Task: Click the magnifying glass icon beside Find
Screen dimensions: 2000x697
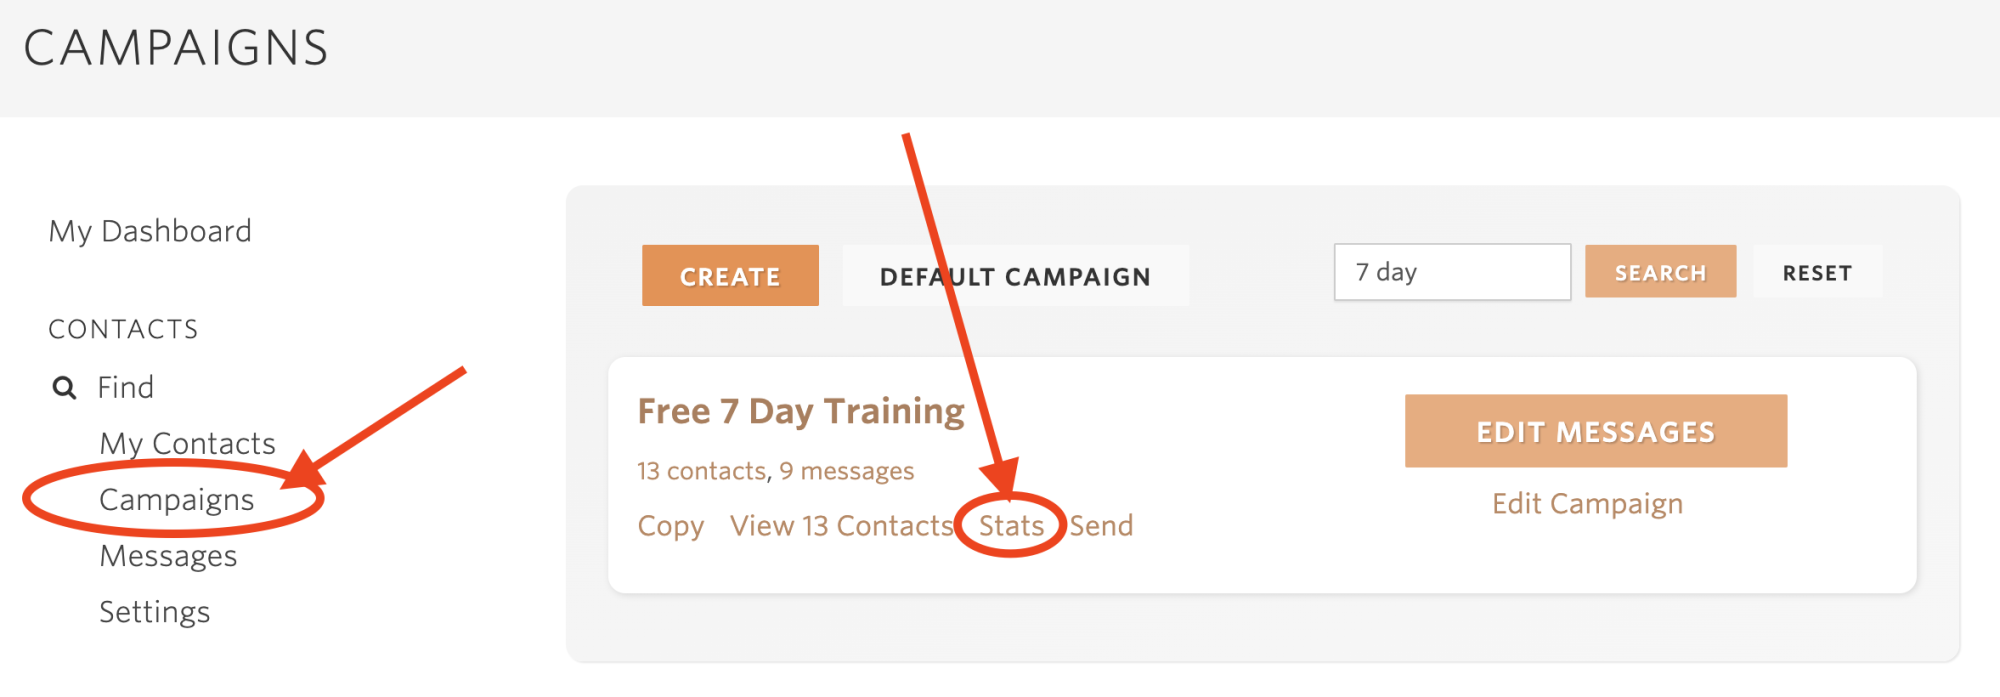Action: (64, 388)
